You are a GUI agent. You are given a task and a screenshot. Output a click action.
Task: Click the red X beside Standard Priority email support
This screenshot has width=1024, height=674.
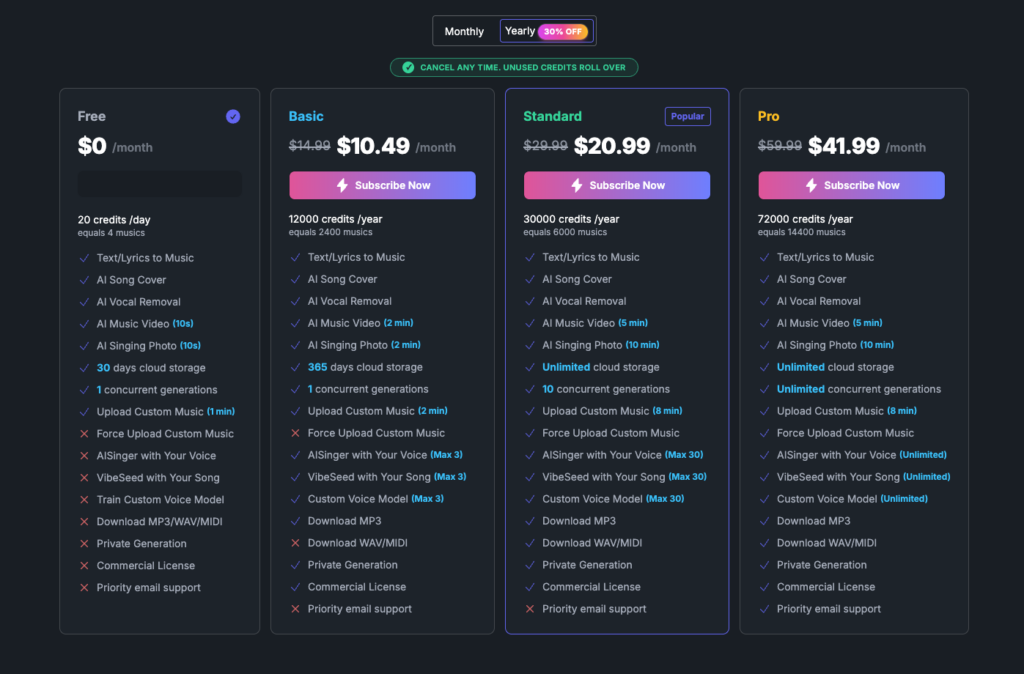[530, 609]
